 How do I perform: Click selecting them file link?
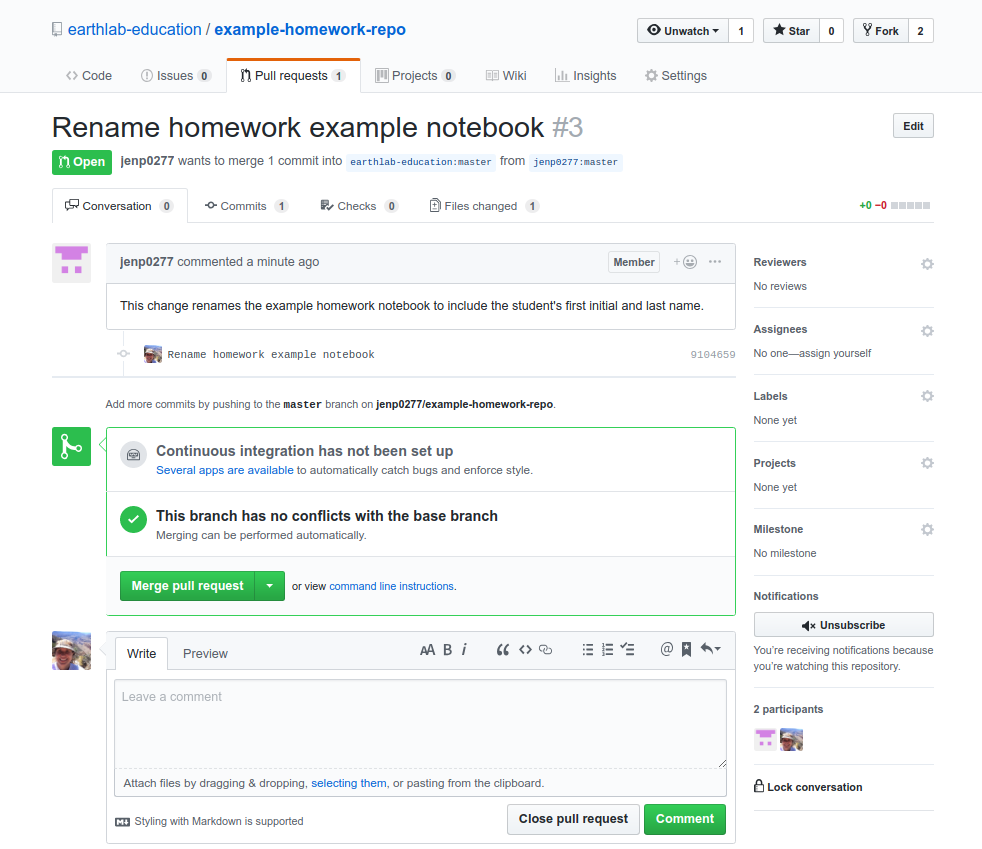(x=349, y=783)
